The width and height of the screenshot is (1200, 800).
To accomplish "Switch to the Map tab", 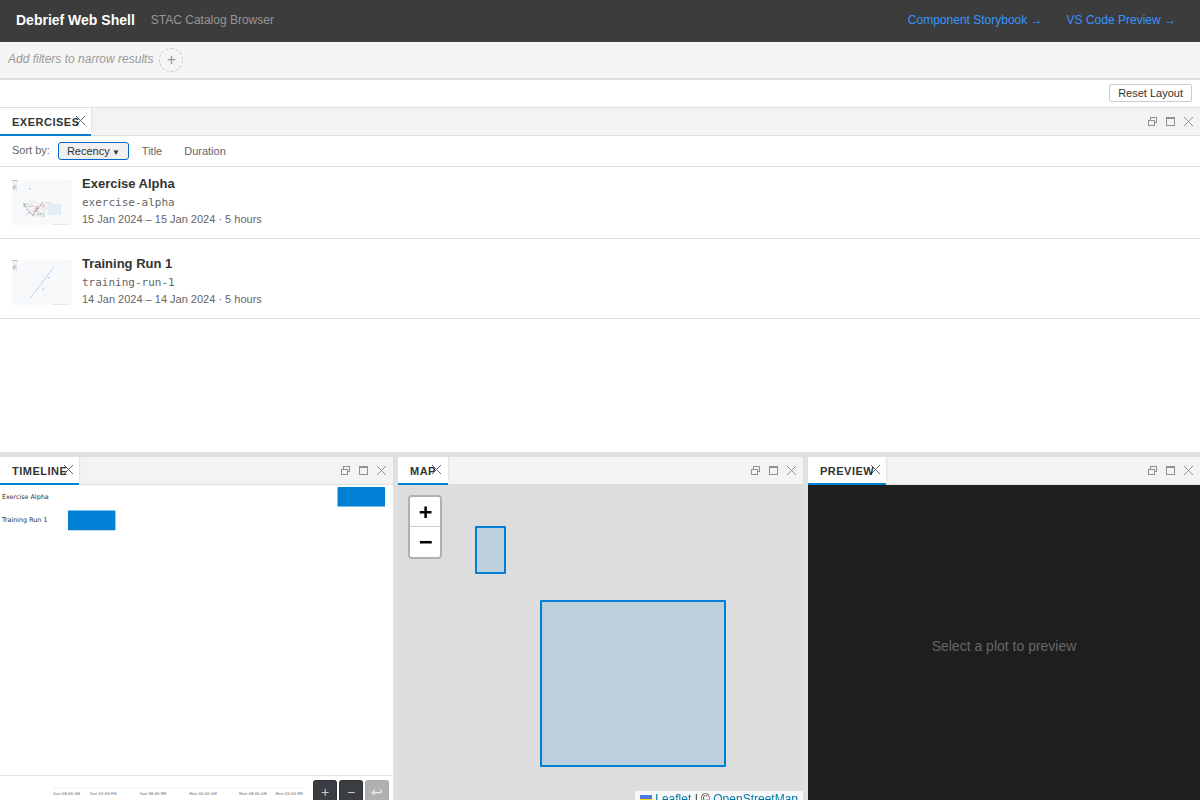I will point(420,470).
